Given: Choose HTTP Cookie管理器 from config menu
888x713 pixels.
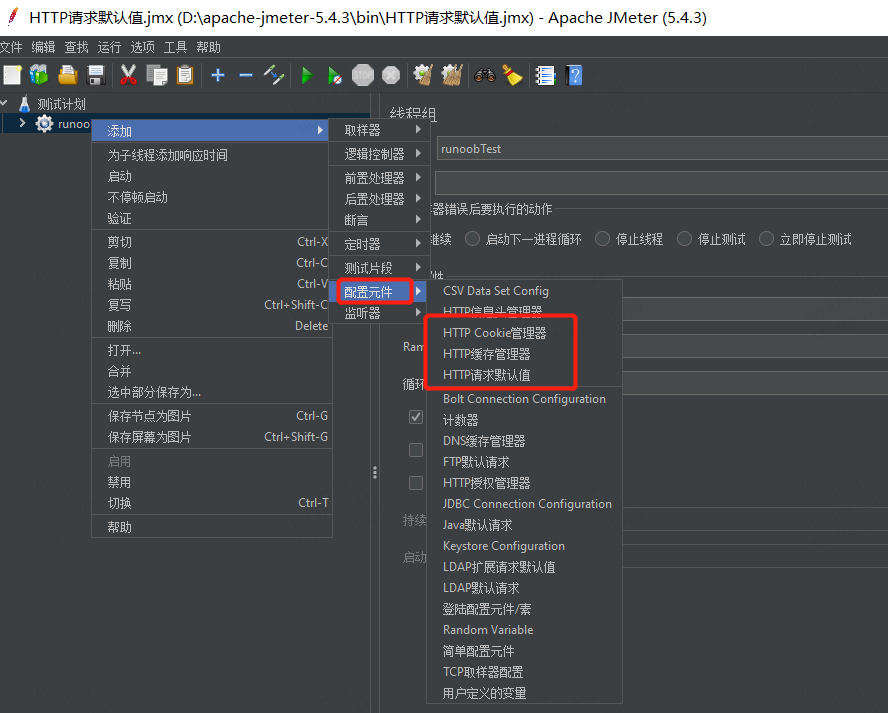Looking at the screenshot, I should tap(524, 332).
